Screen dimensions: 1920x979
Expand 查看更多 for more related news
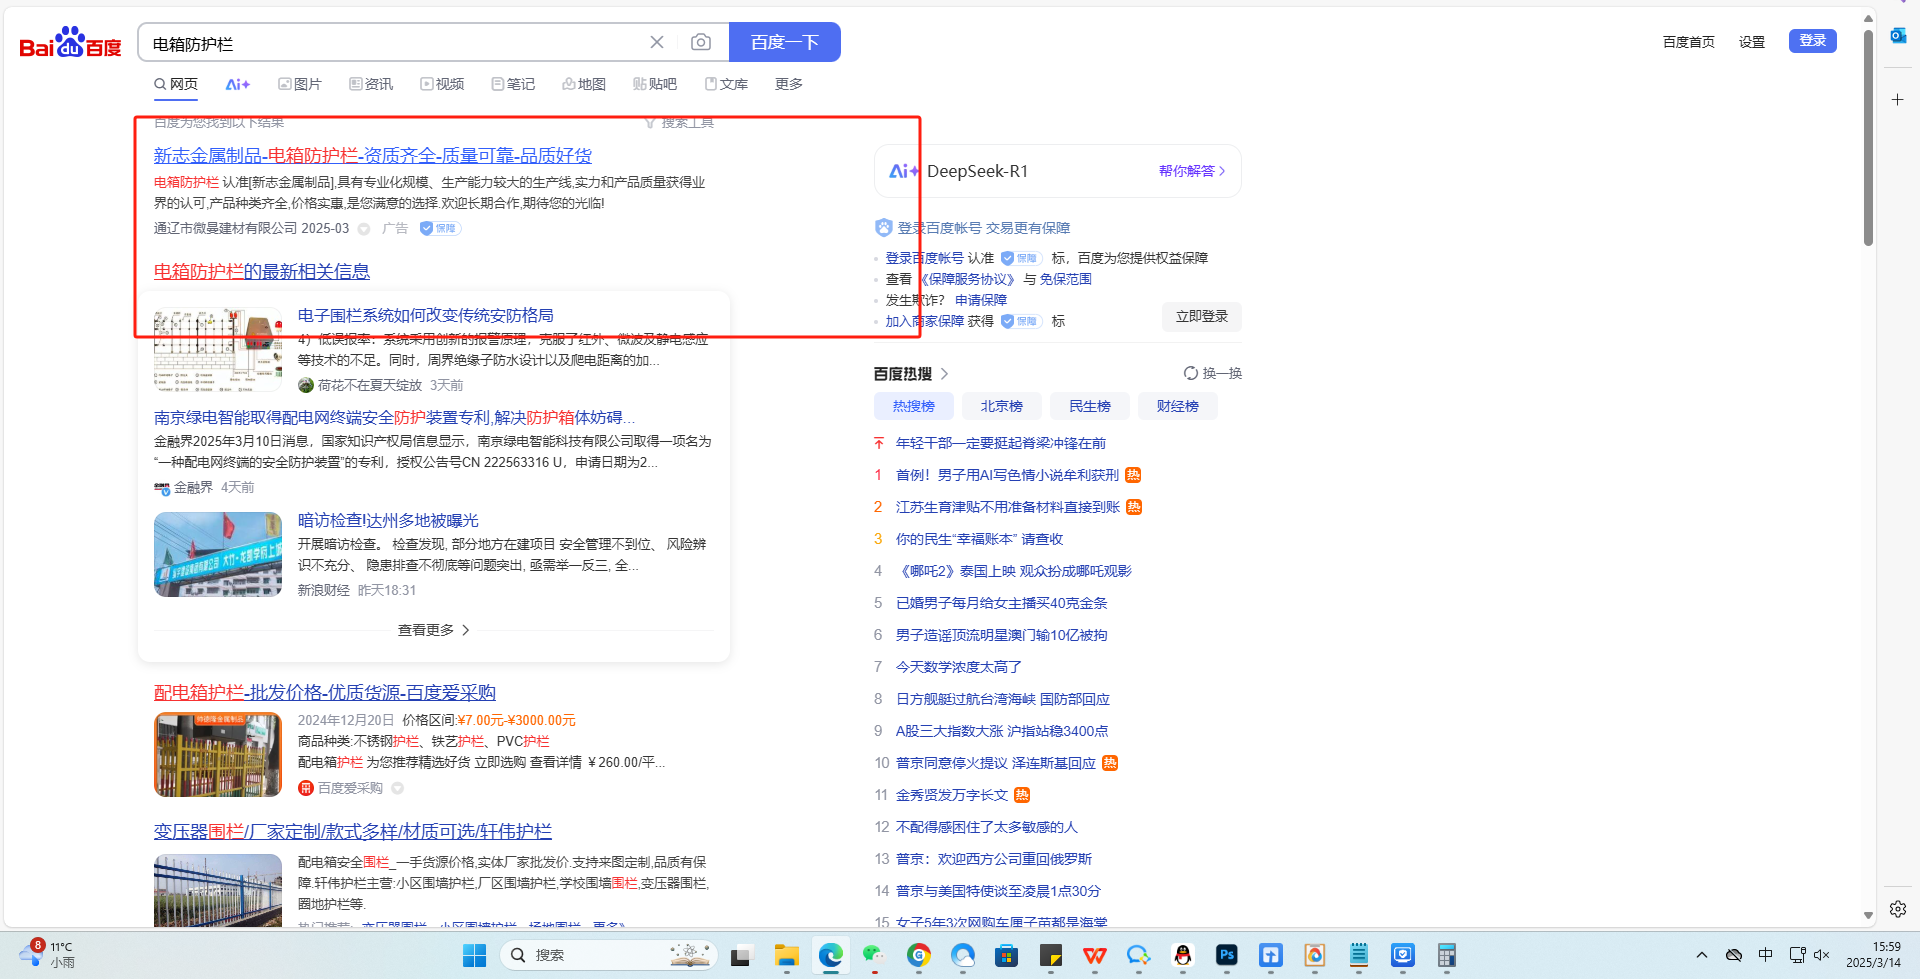(x=433, y=630)
